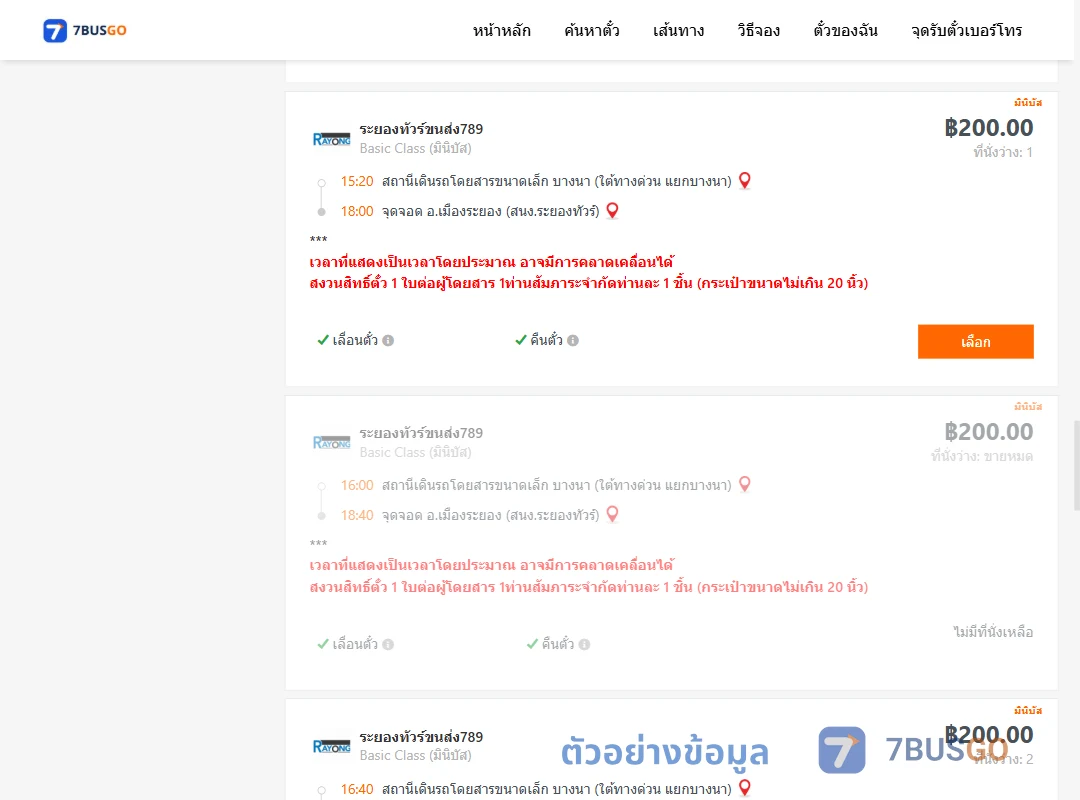
Task: Open วิธีจอง navigation link
Action: 758,30
